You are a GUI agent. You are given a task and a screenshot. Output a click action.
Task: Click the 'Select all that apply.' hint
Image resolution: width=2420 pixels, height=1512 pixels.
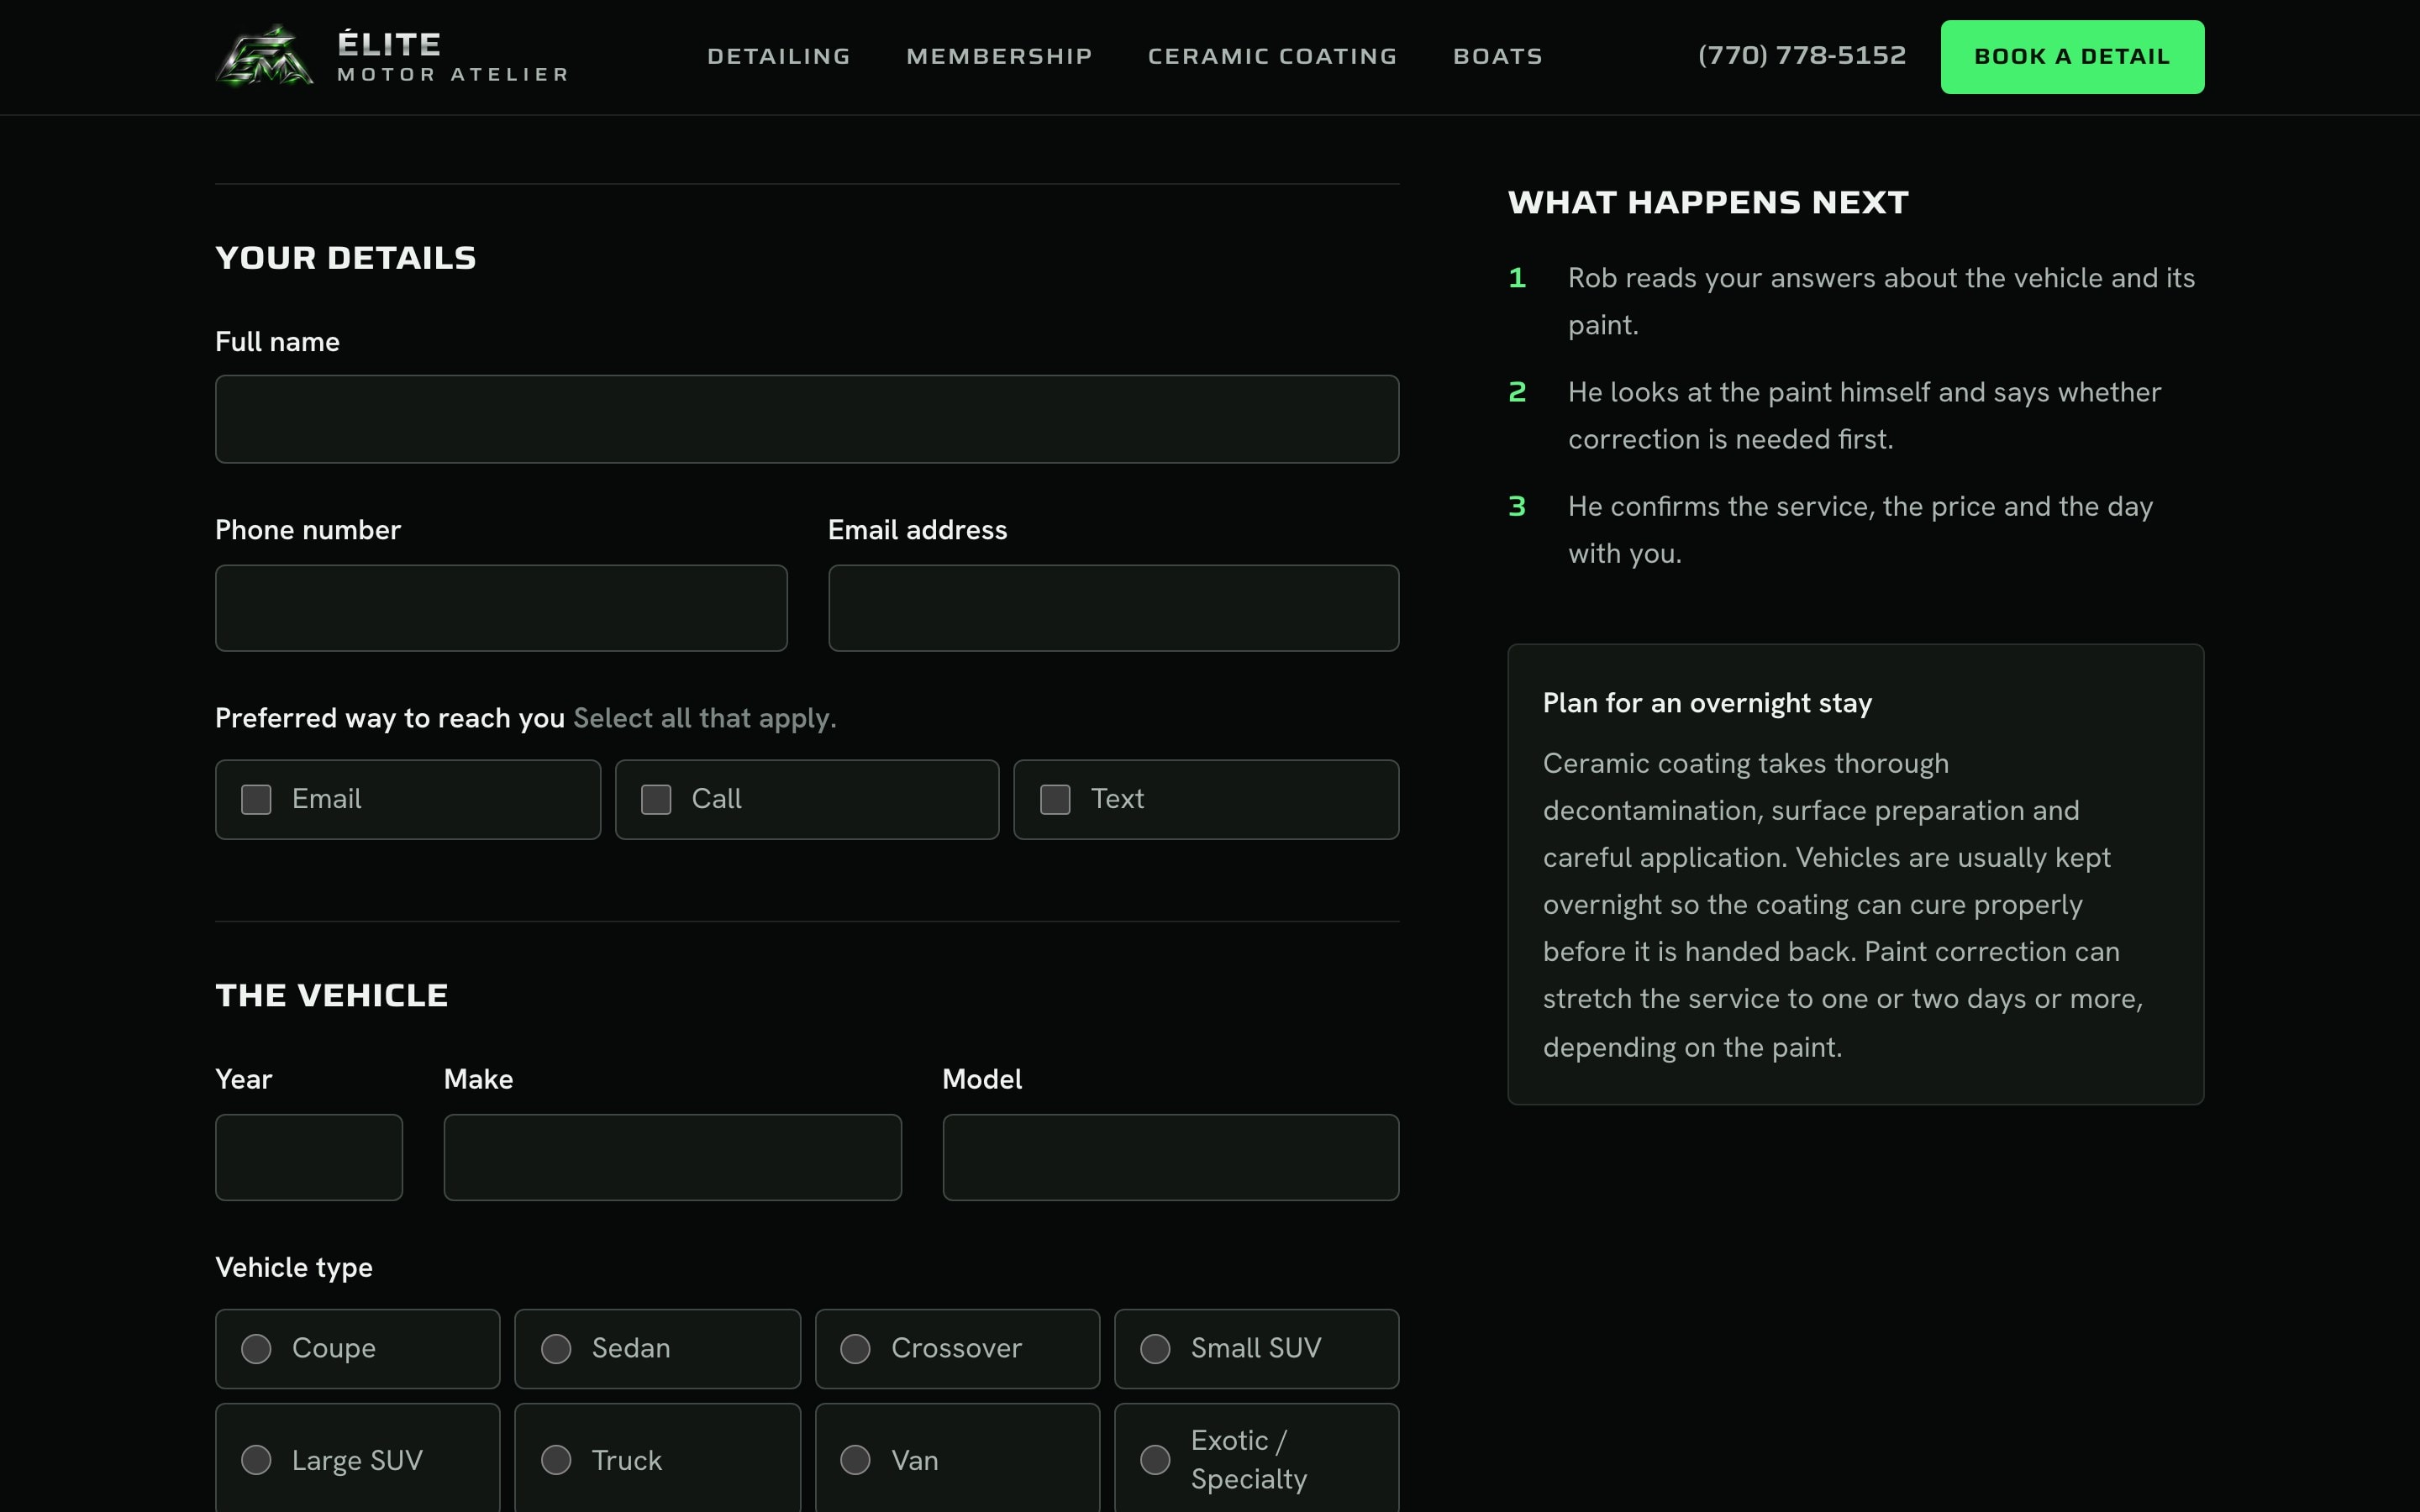pos(705,718)
